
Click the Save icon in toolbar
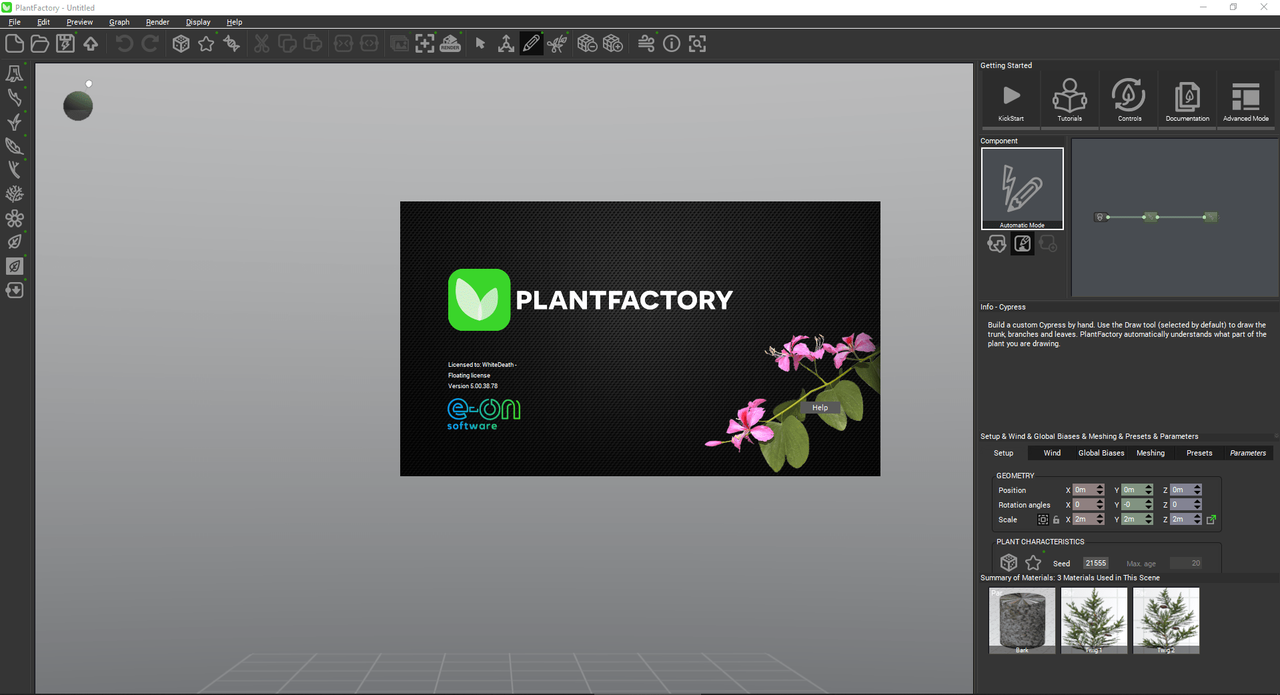click(x=65, y=43)
